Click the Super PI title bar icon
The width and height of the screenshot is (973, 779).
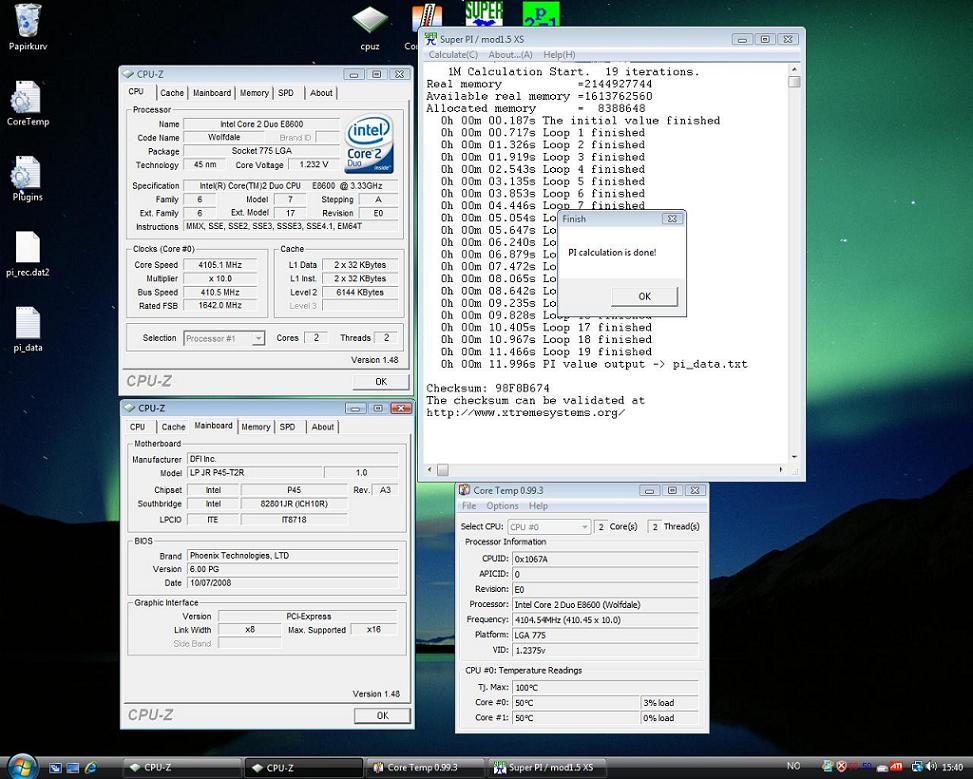click(x=431, y=39)
